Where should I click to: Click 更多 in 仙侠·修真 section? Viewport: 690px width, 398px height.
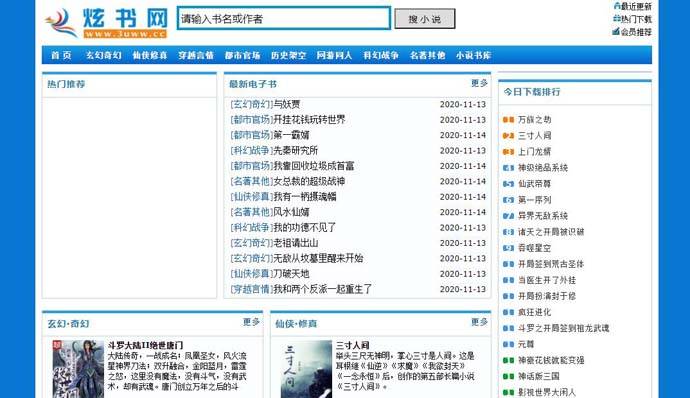pos(479,322)
